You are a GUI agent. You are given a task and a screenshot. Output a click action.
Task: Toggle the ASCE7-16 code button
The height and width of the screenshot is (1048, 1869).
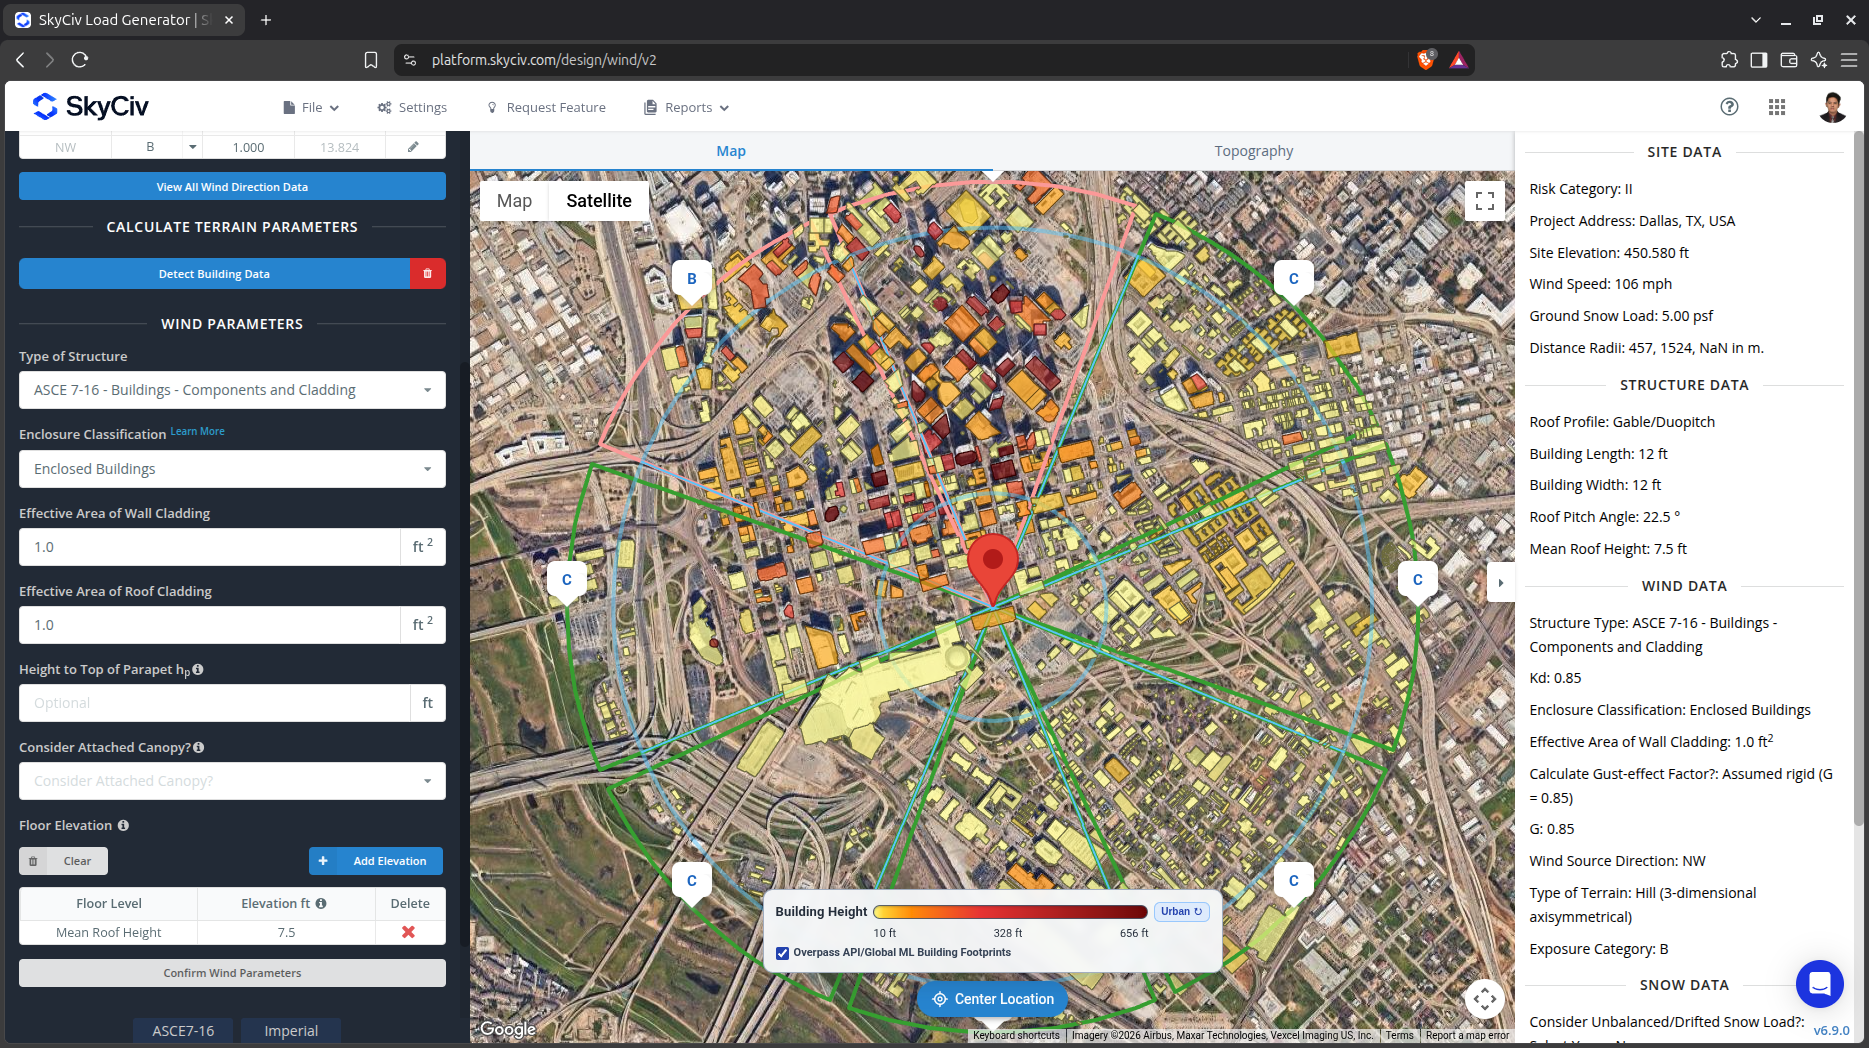click(x=183, y=1031)
